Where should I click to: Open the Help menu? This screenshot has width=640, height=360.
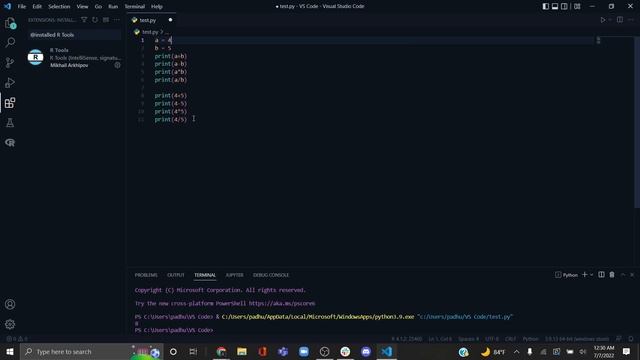[157, 6]
